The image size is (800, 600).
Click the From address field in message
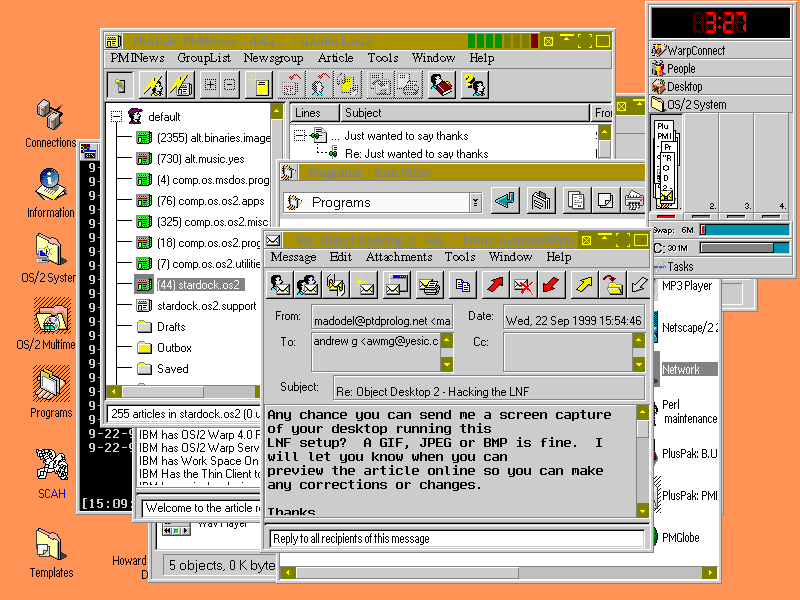click(382, 317)
